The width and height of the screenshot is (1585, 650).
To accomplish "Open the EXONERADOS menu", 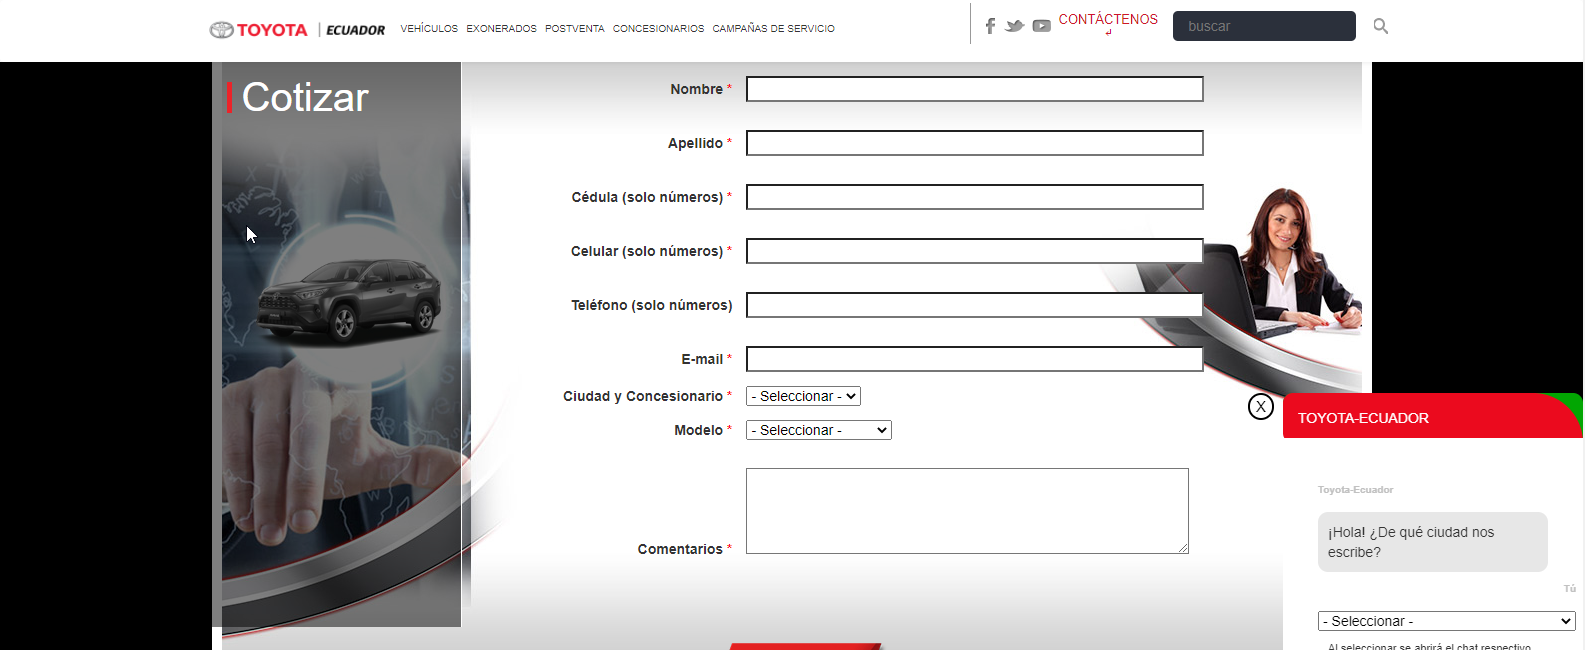I will [501, 29].
